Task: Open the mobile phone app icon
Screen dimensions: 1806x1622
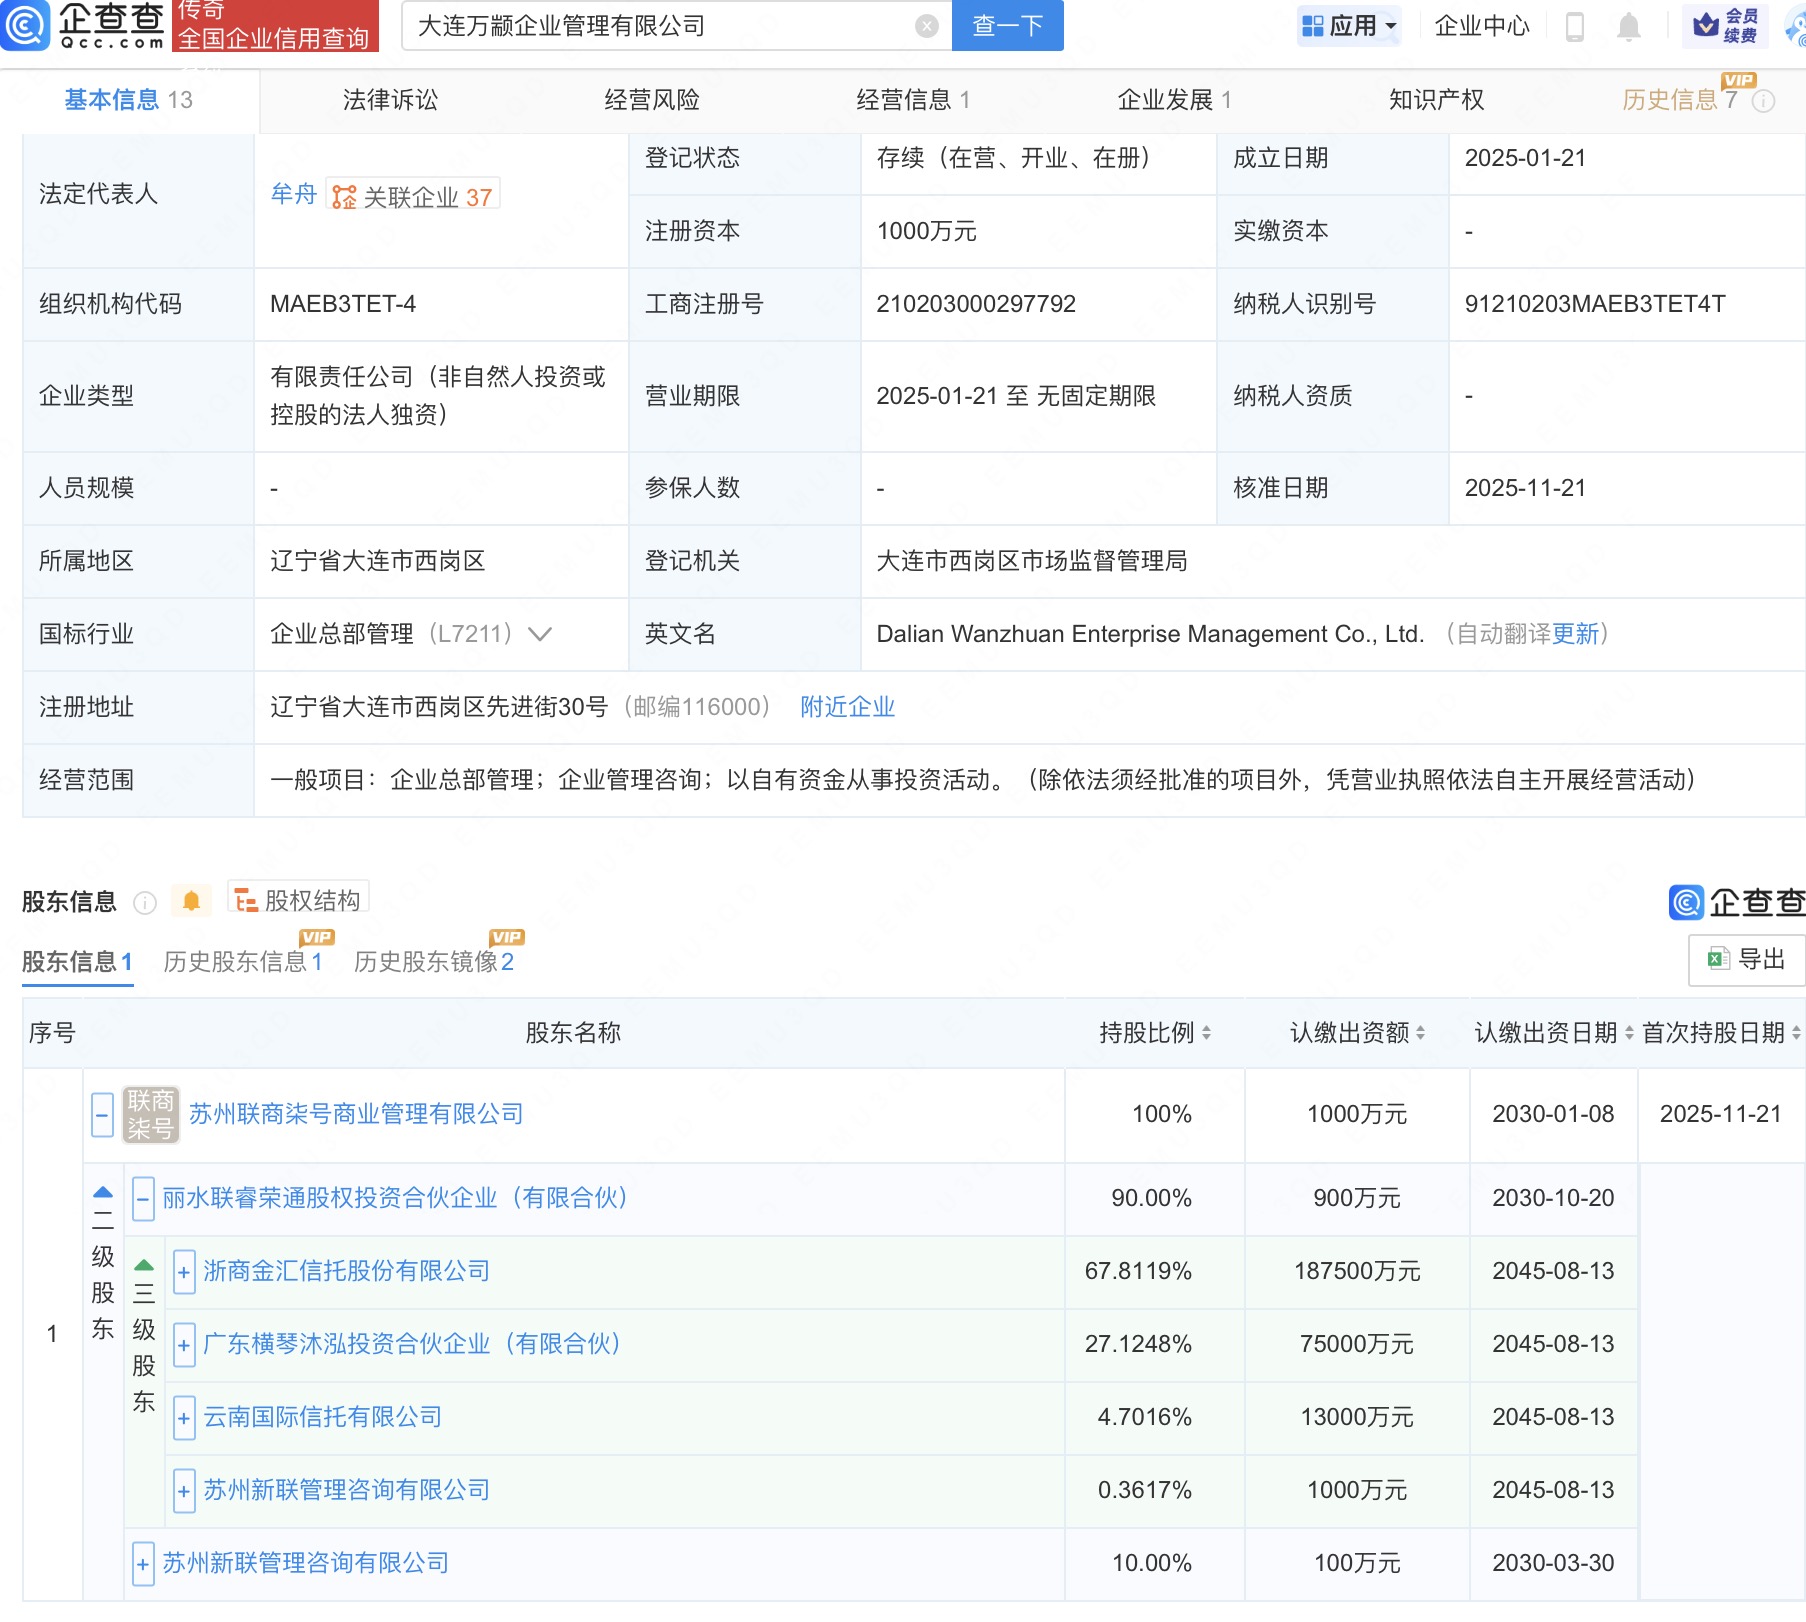Action: pos(1574,27)
